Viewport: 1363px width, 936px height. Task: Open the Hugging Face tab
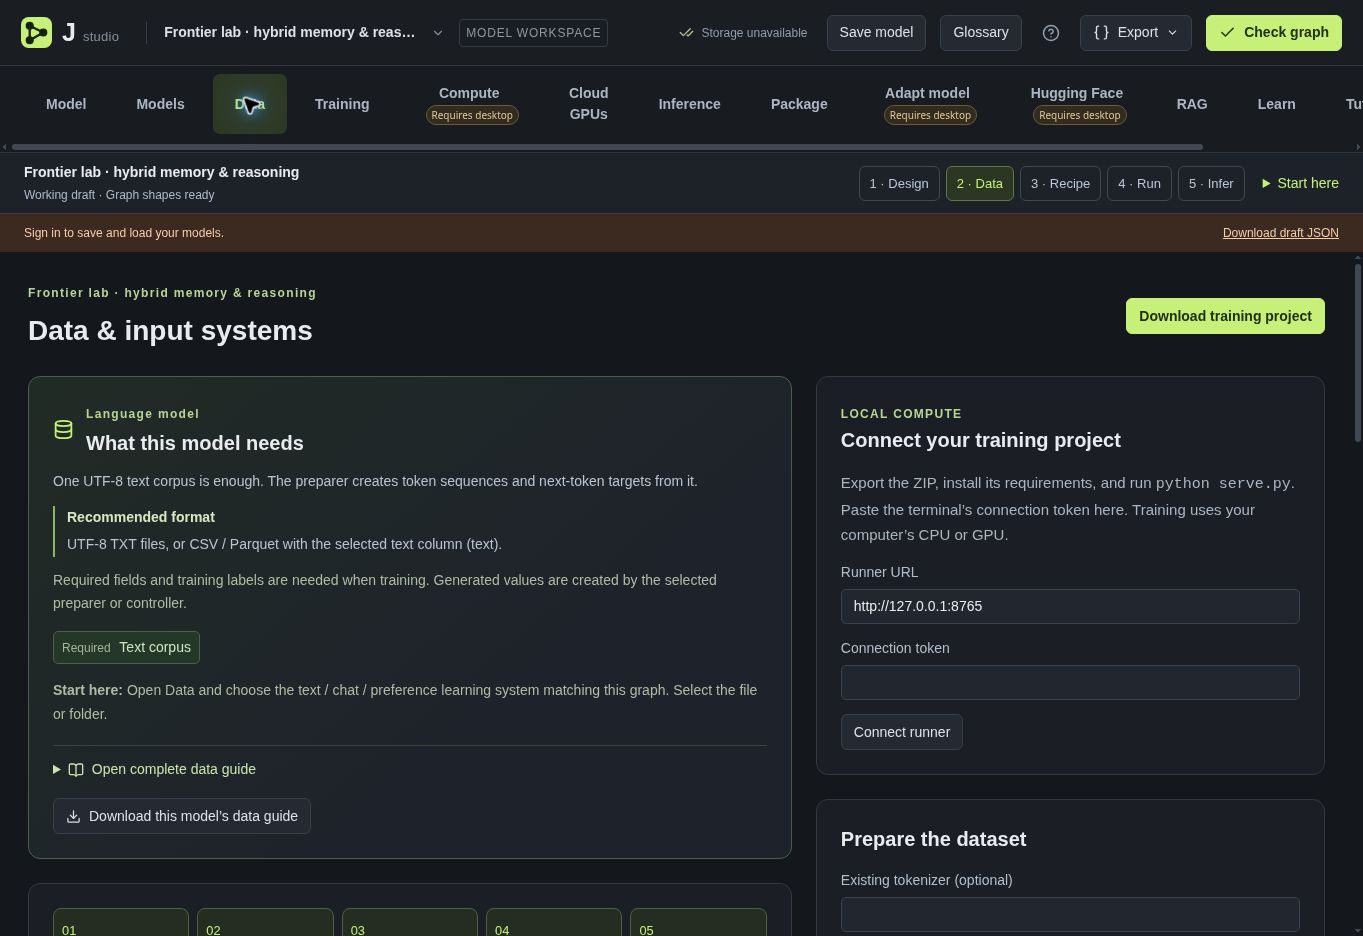[1077, 104]
